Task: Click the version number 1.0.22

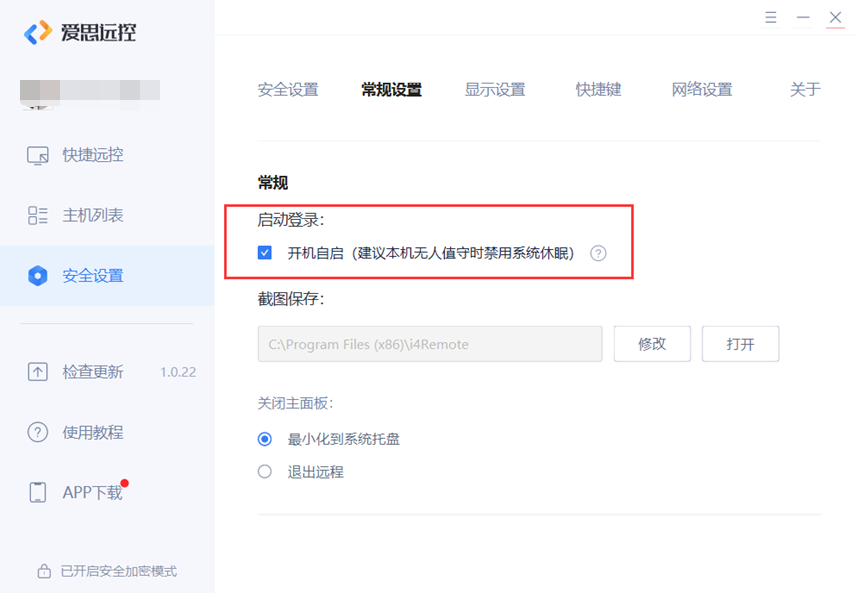Action: (178, 372)
